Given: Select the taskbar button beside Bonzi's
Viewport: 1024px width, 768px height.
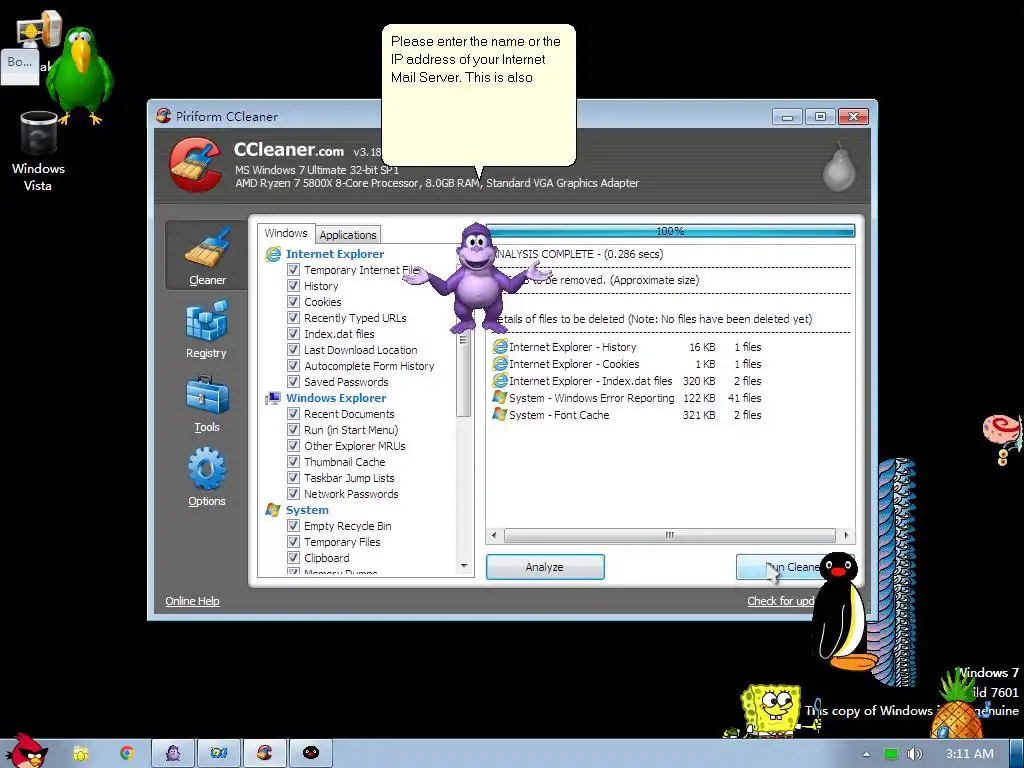Looking at the screenshot, I should pyautogui.click(x=219, y=753).
